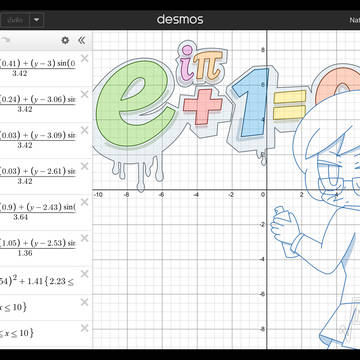Click the redo arrow in expression toolbar
The image size is (360, 360).
pyautogui.click(x=6, y=40)
